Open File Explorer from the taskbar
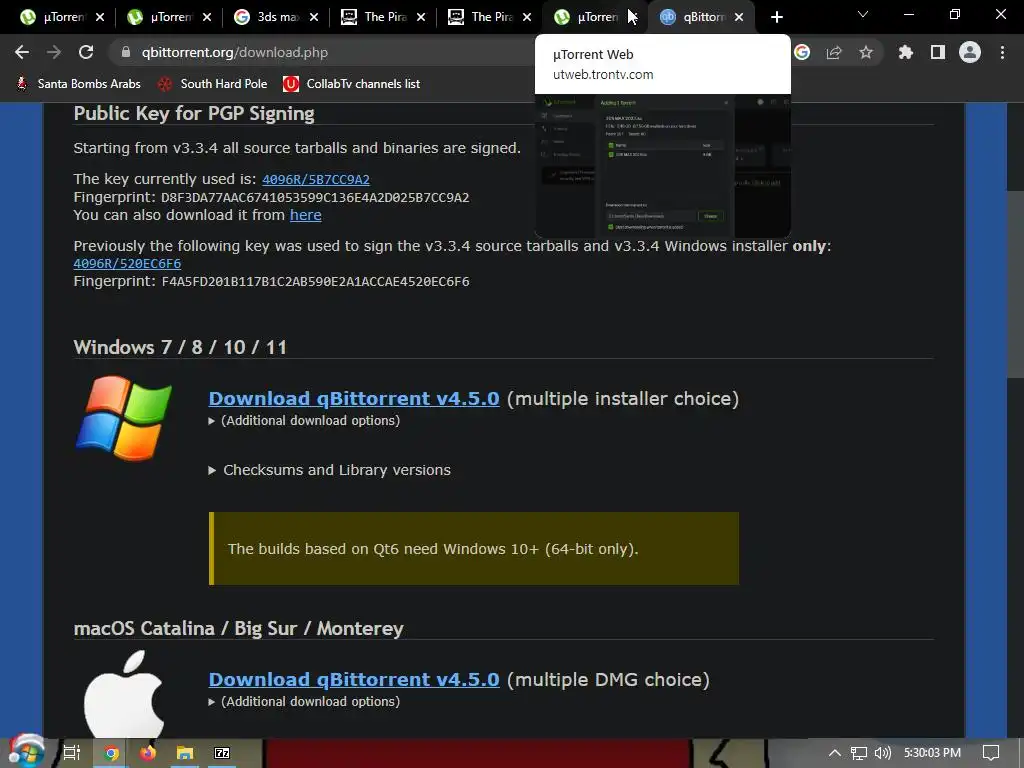This screenshot has width=1024, height=768. click(185, 753)
